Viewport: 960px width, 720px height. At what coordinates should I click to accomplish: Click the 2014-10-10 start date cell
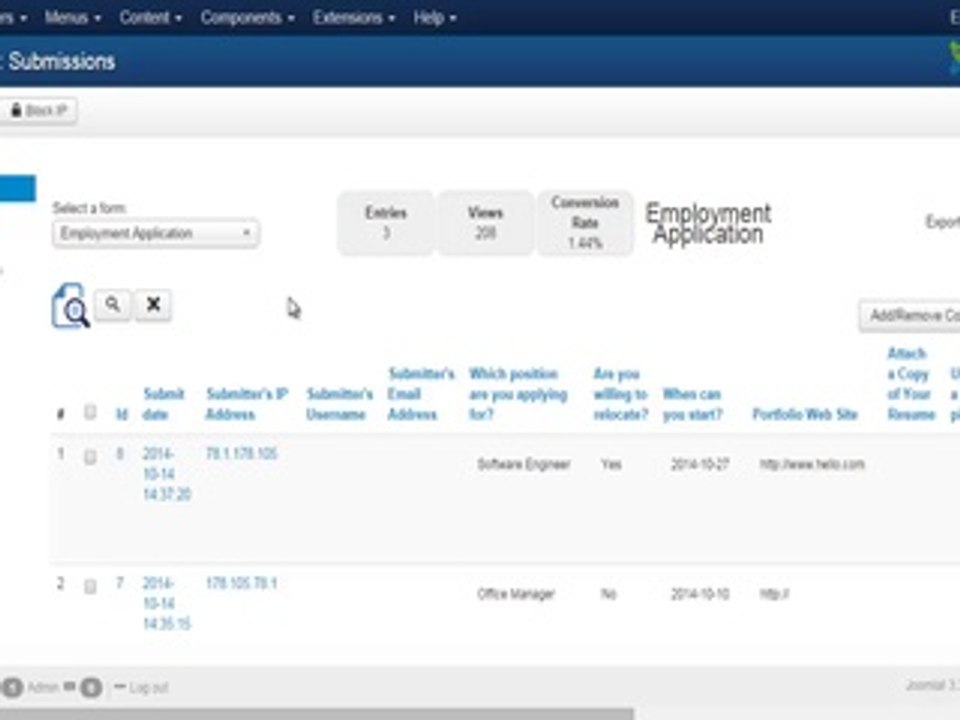coord(700,594)
